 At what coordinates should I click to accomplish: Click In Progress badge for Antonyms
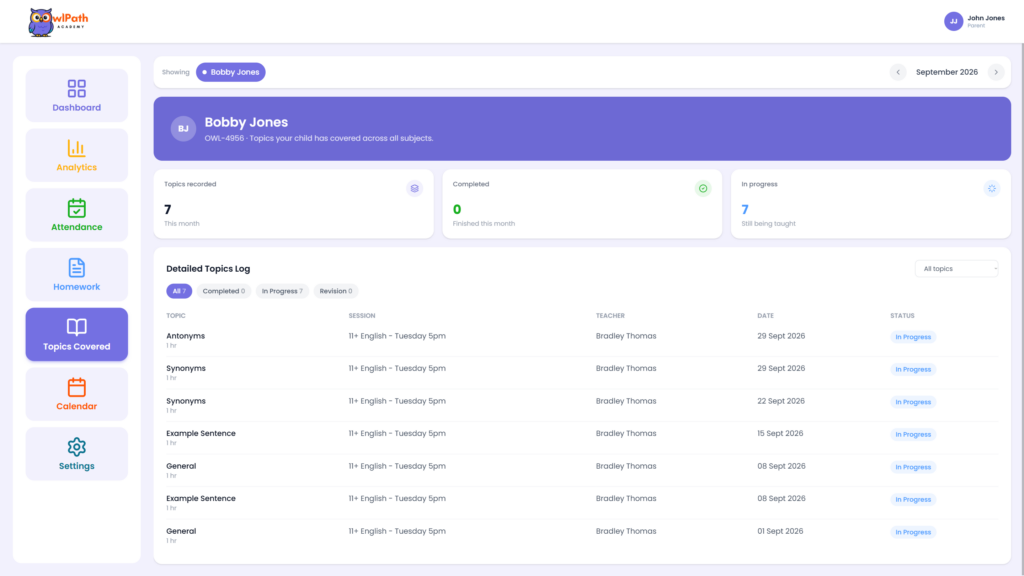[913, 337]
